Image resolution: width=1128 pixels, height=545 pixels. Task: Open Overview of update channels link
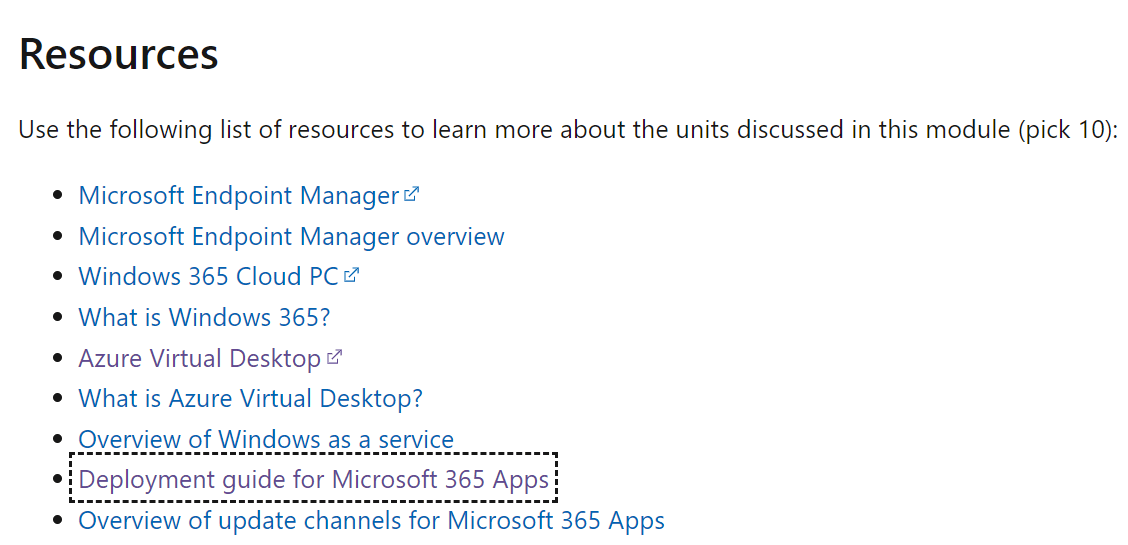(x=371, y=521)
